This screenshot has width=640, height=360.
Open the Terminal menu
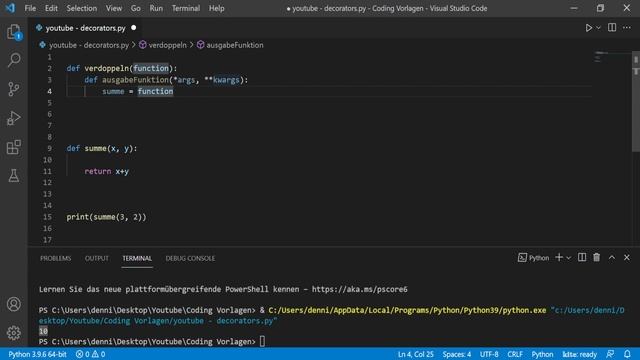(x=186, y=8)
